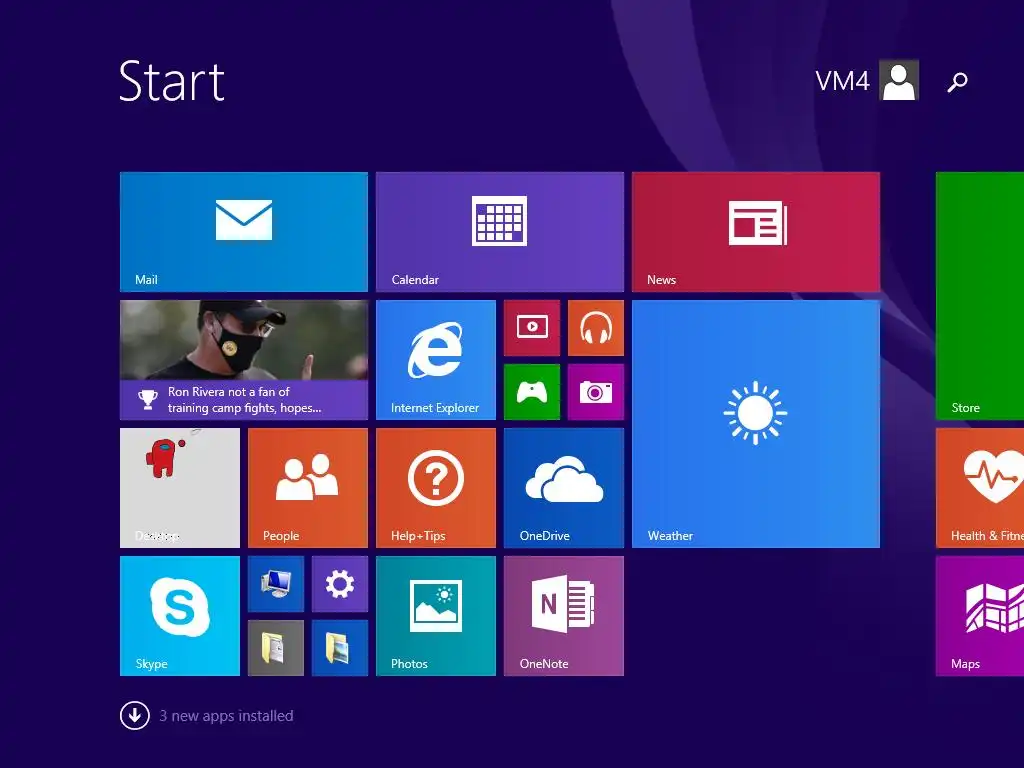Open the Weather tile
Viewport: 1024px width, 768px height.
756,424
